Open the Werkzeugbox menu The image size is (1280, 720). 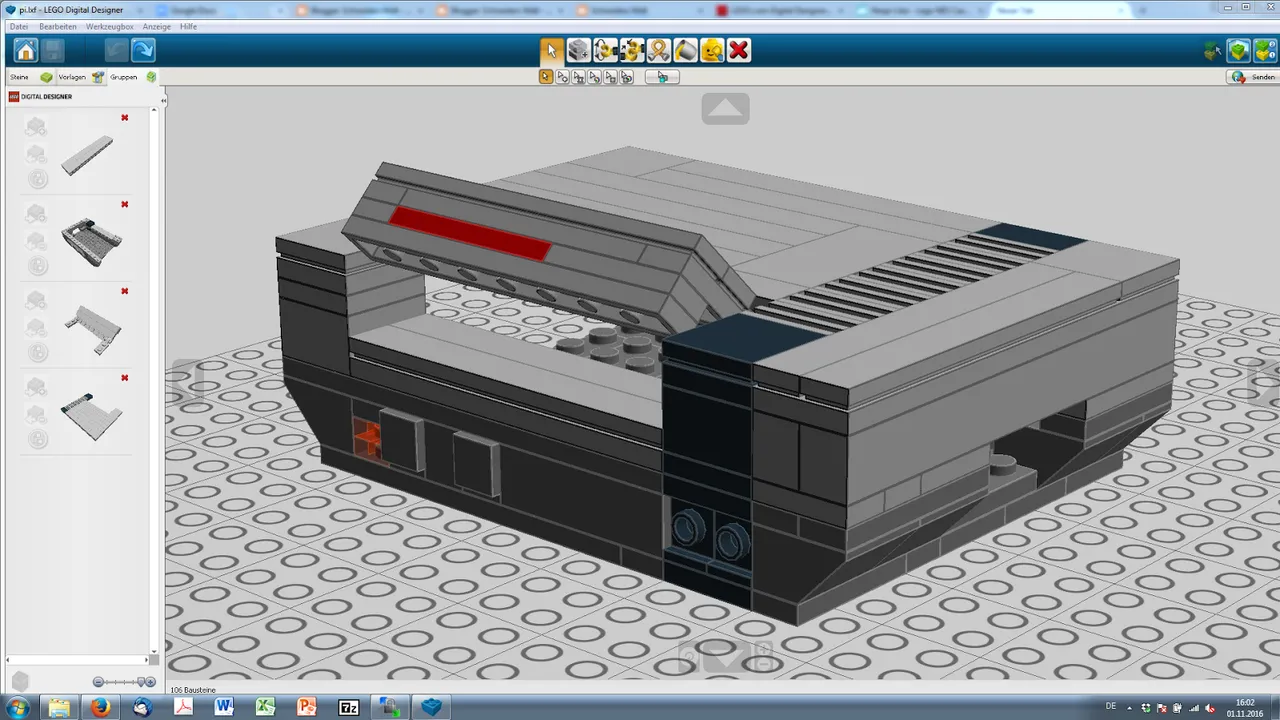[x=109, y=26]
